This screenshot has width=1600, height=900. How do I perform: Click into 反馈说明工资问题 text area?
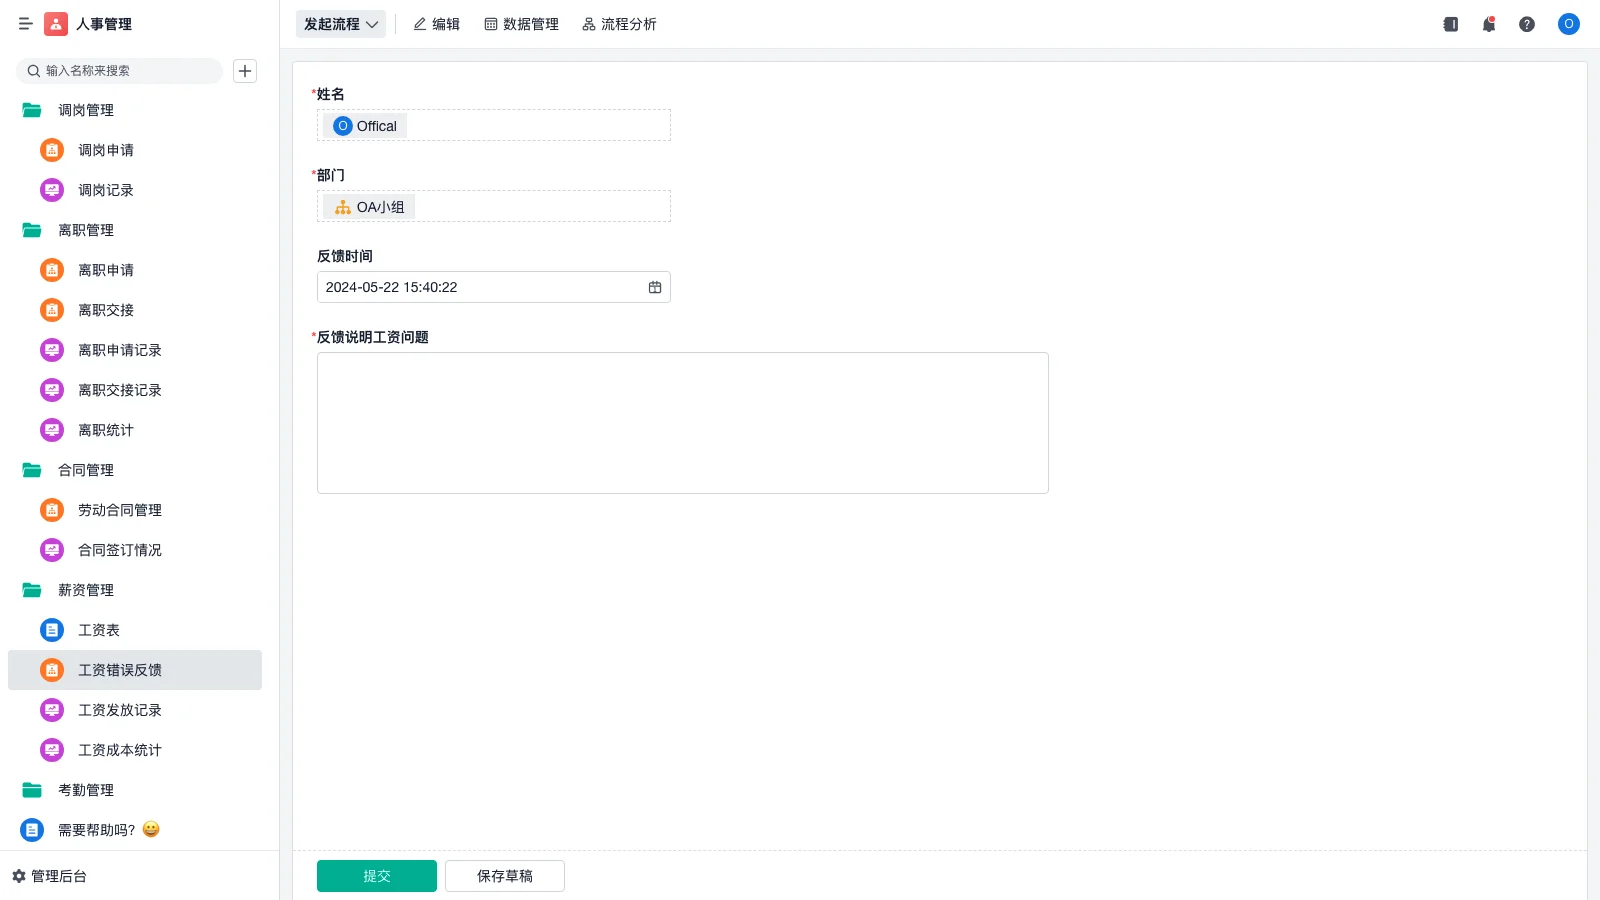click(x=682, y=423)
